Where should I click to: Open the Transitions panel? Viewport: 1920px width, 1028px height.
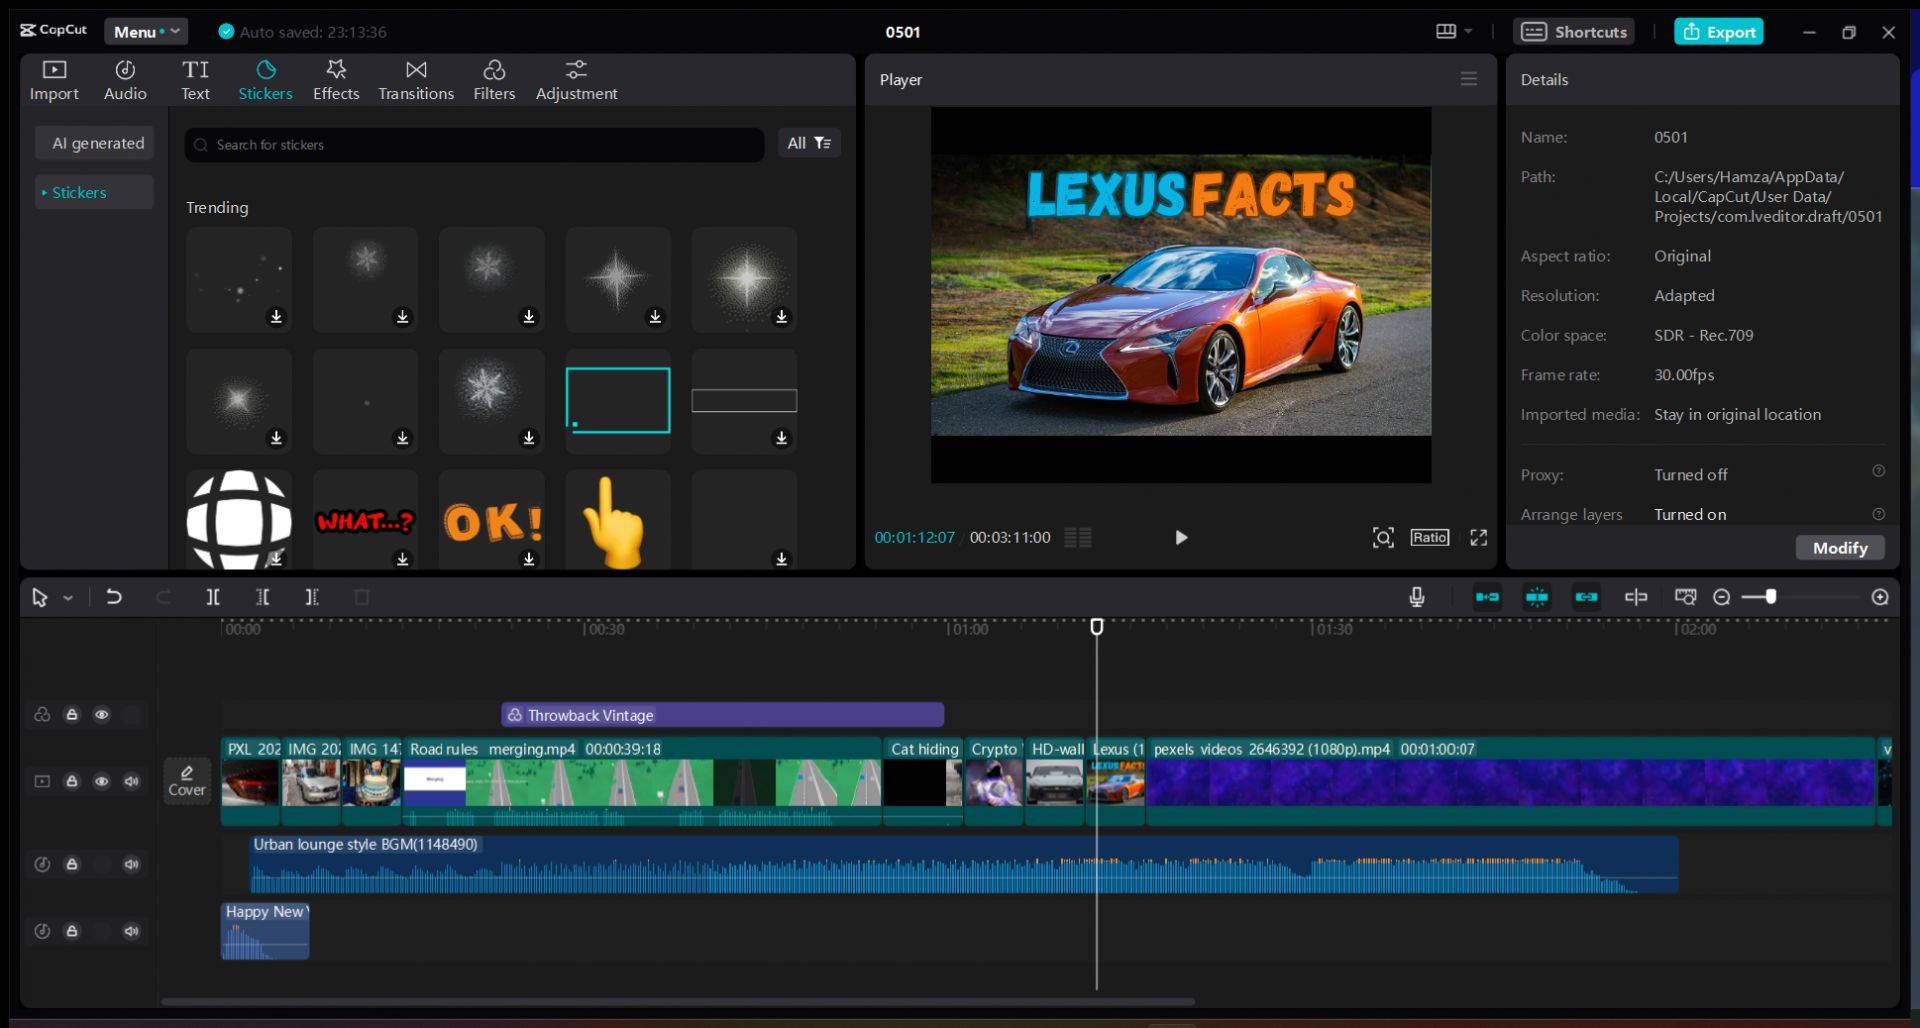tap(416, 80)
